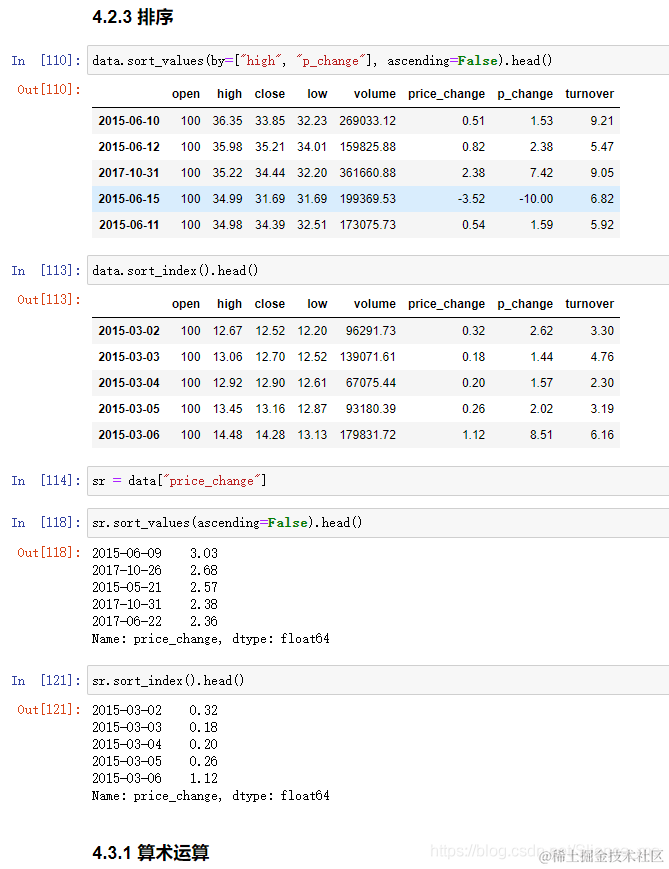Click series line 2015-03-02 0.32
Screen dimensions: 669x869
155,710
